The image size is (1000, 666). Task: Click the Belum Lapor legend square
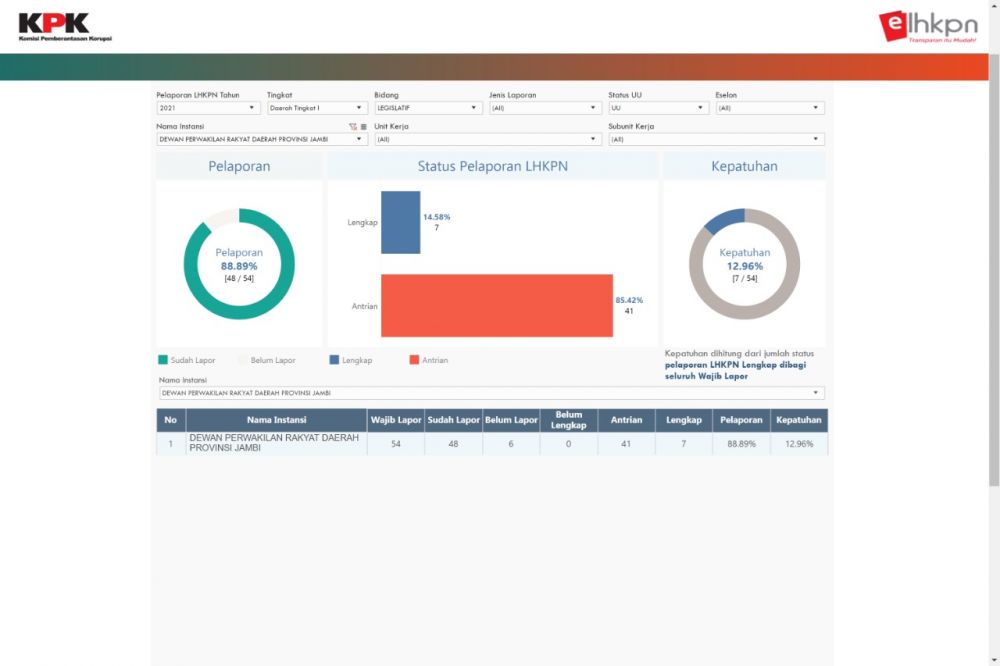[x=242, y=360]
